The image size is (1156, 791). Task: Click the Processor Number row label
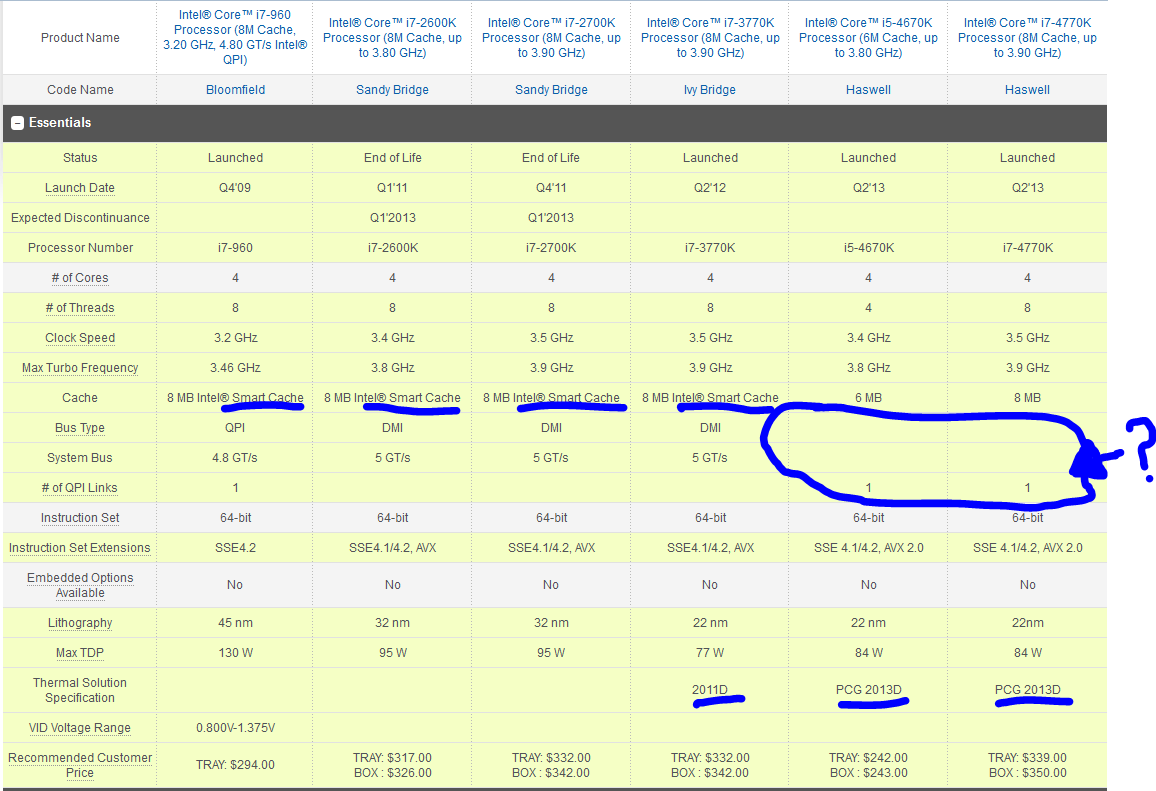80,248
